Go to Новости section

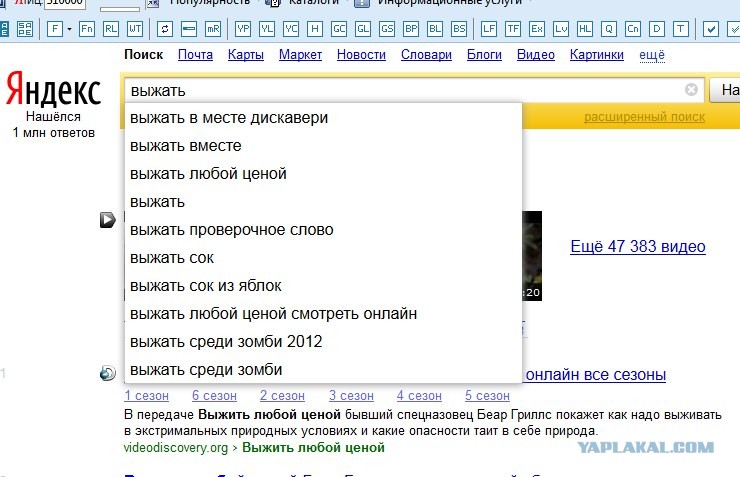361,55
